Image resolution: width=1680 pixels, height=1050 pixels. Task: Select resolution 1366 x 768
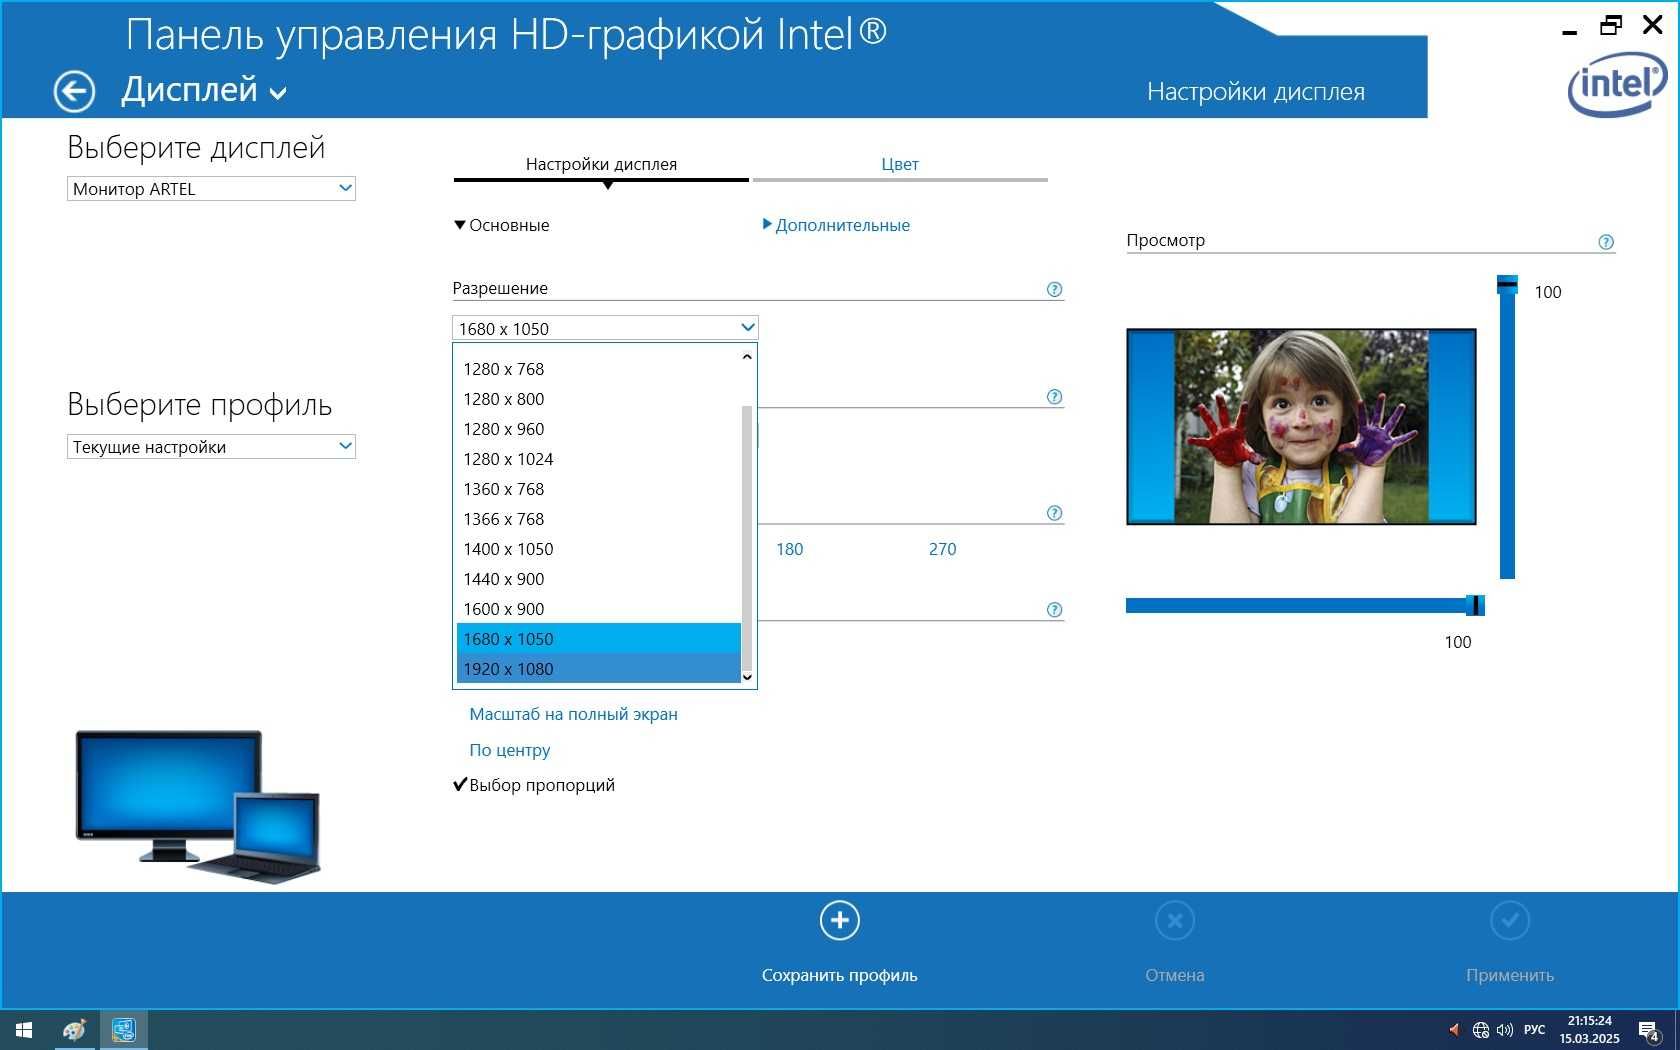[598, 519]
